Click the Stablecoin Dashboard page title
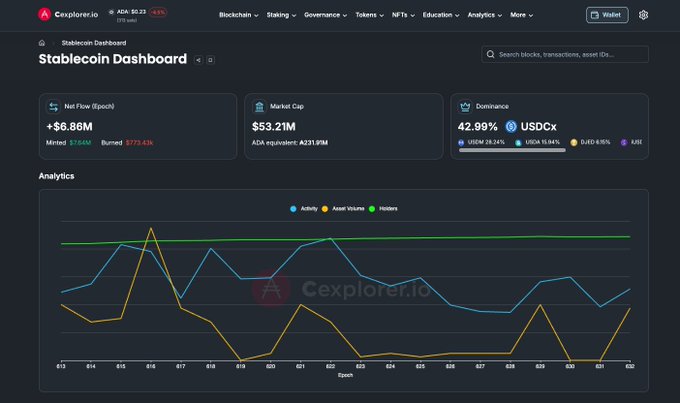680x403 pixels. pyautogui.click(x=113, y=59)
